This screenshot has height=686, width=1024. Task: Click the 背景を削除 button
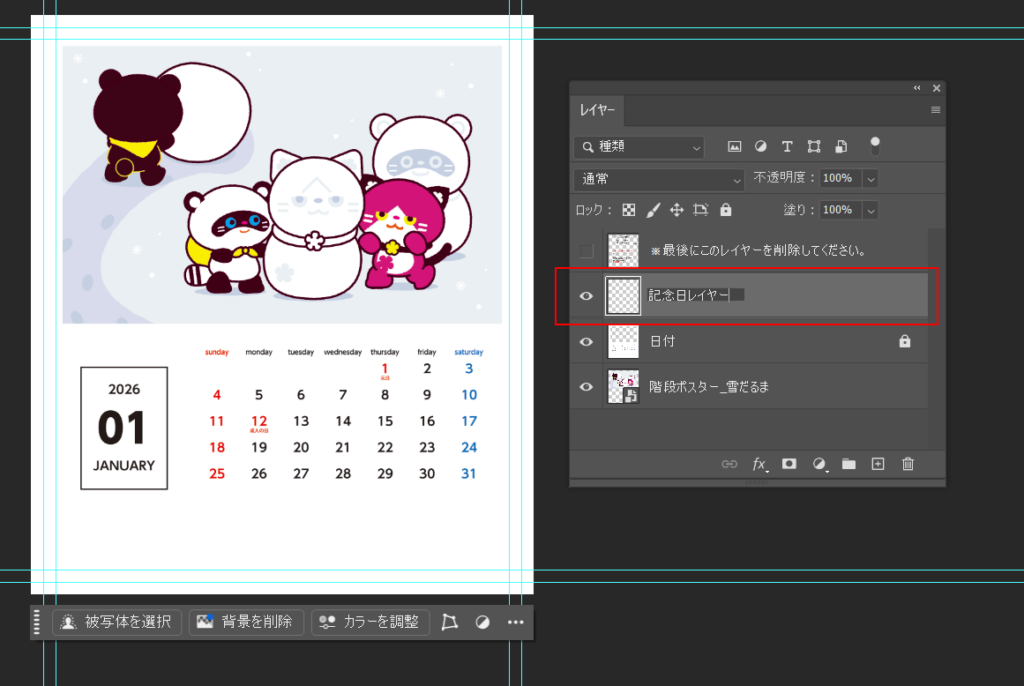246,622
